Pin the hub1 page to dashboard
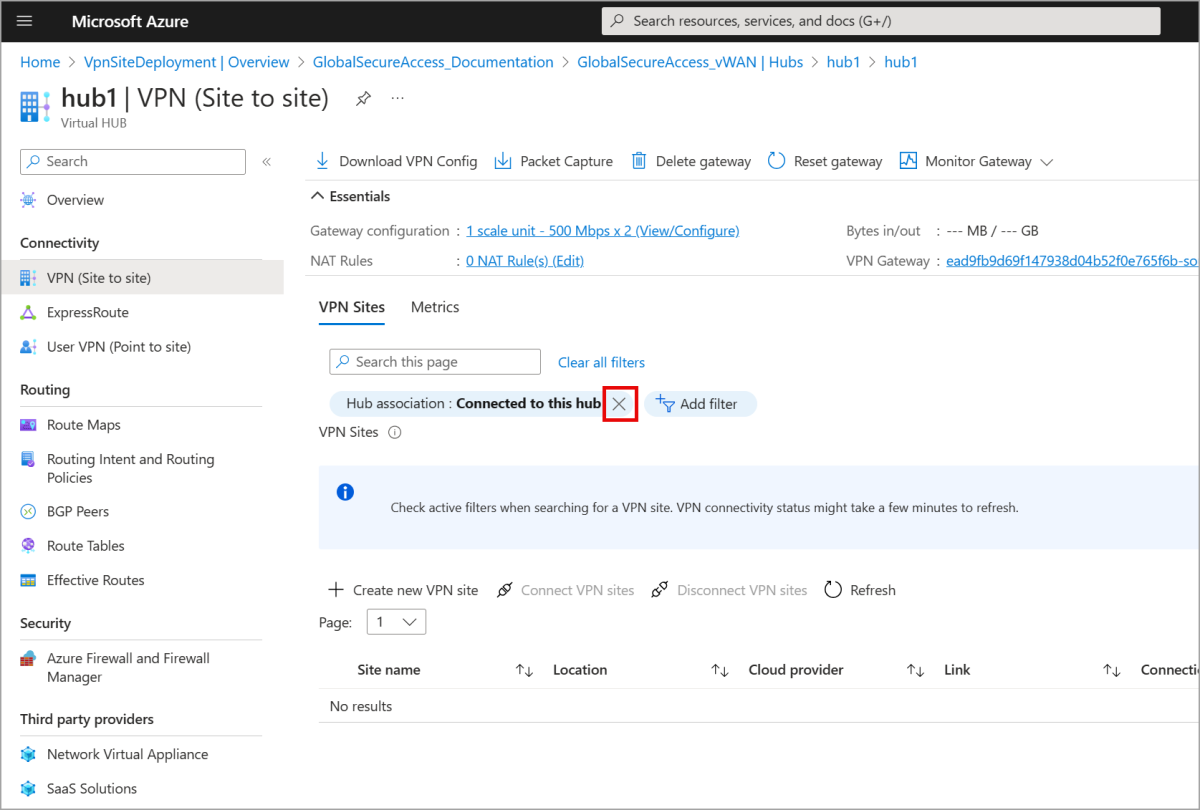Screen dimensions: 1200x810 pyautogui.click(x=363, y=98)
